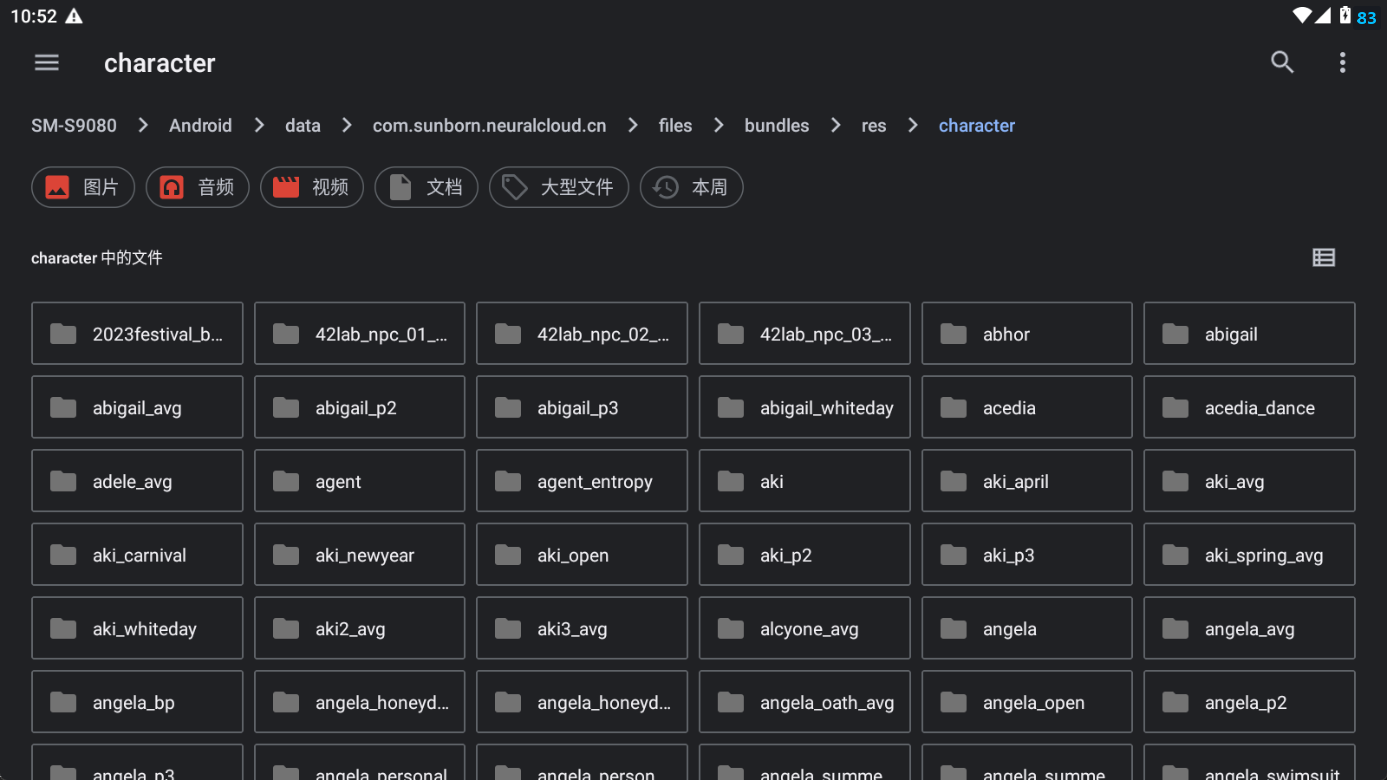Open the aki_whiteday folder
Viewport: 1387px width, 780px height.
(137, 628)
